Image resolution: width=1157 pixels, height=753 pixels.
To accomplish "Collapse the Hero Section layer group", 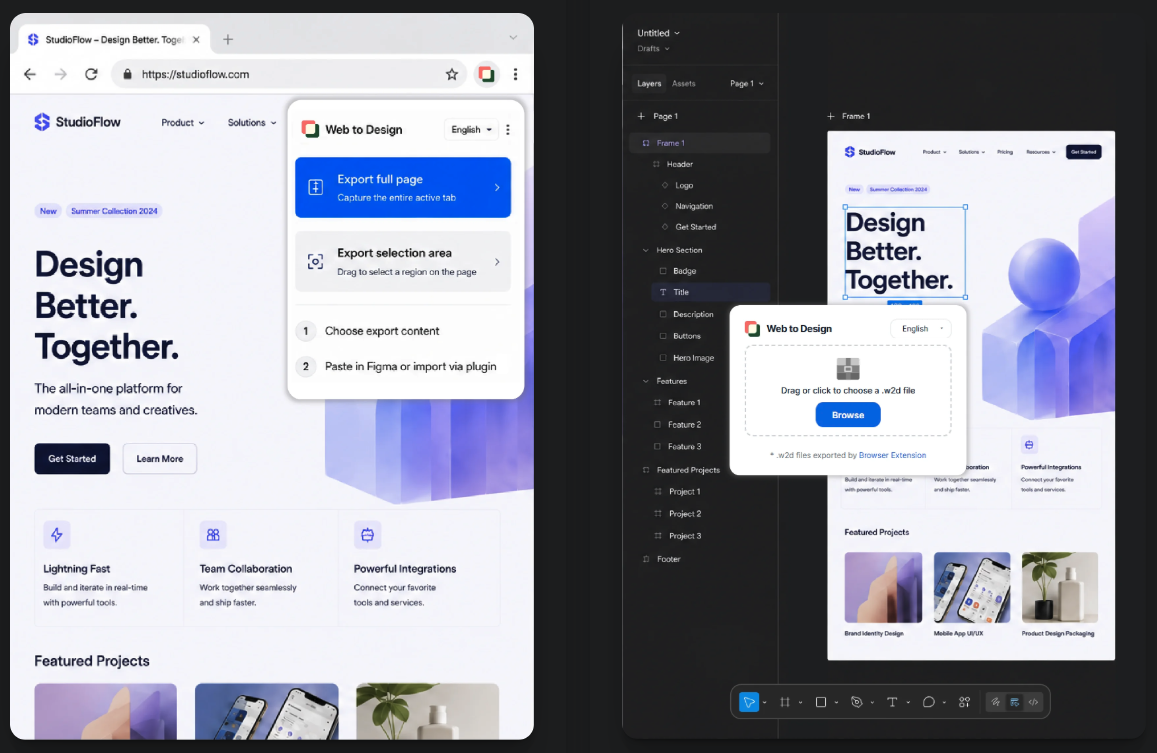I will pyautogui.click(x=646, y=250).
